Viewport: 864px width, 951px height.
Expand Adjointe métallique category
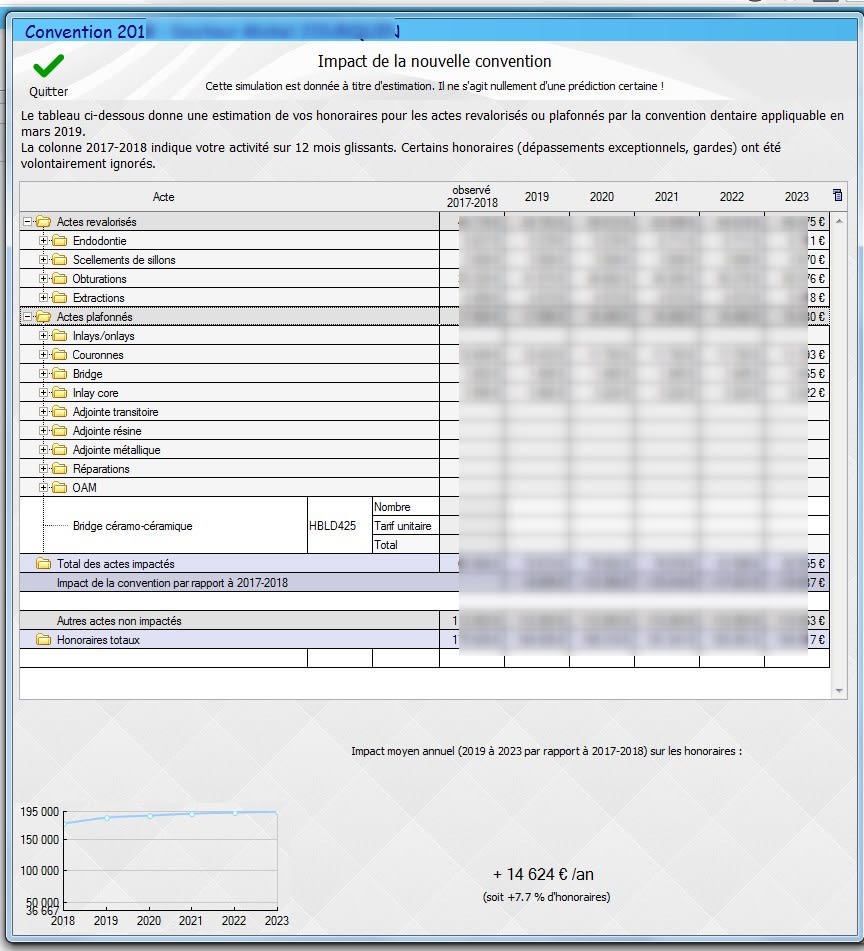click(43, 449)
